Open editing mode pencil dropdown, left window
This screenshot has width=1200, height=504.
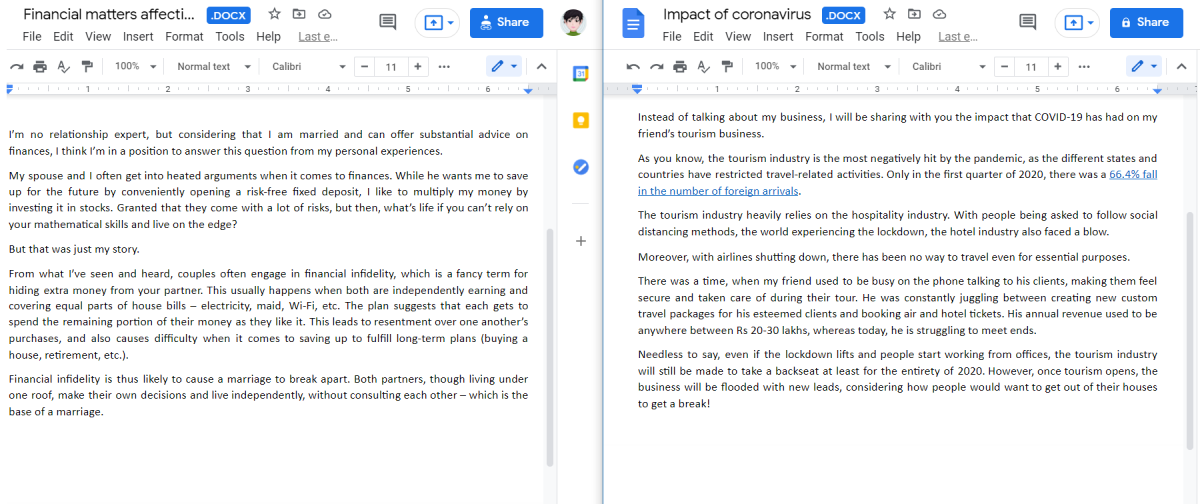pos(504,67)
